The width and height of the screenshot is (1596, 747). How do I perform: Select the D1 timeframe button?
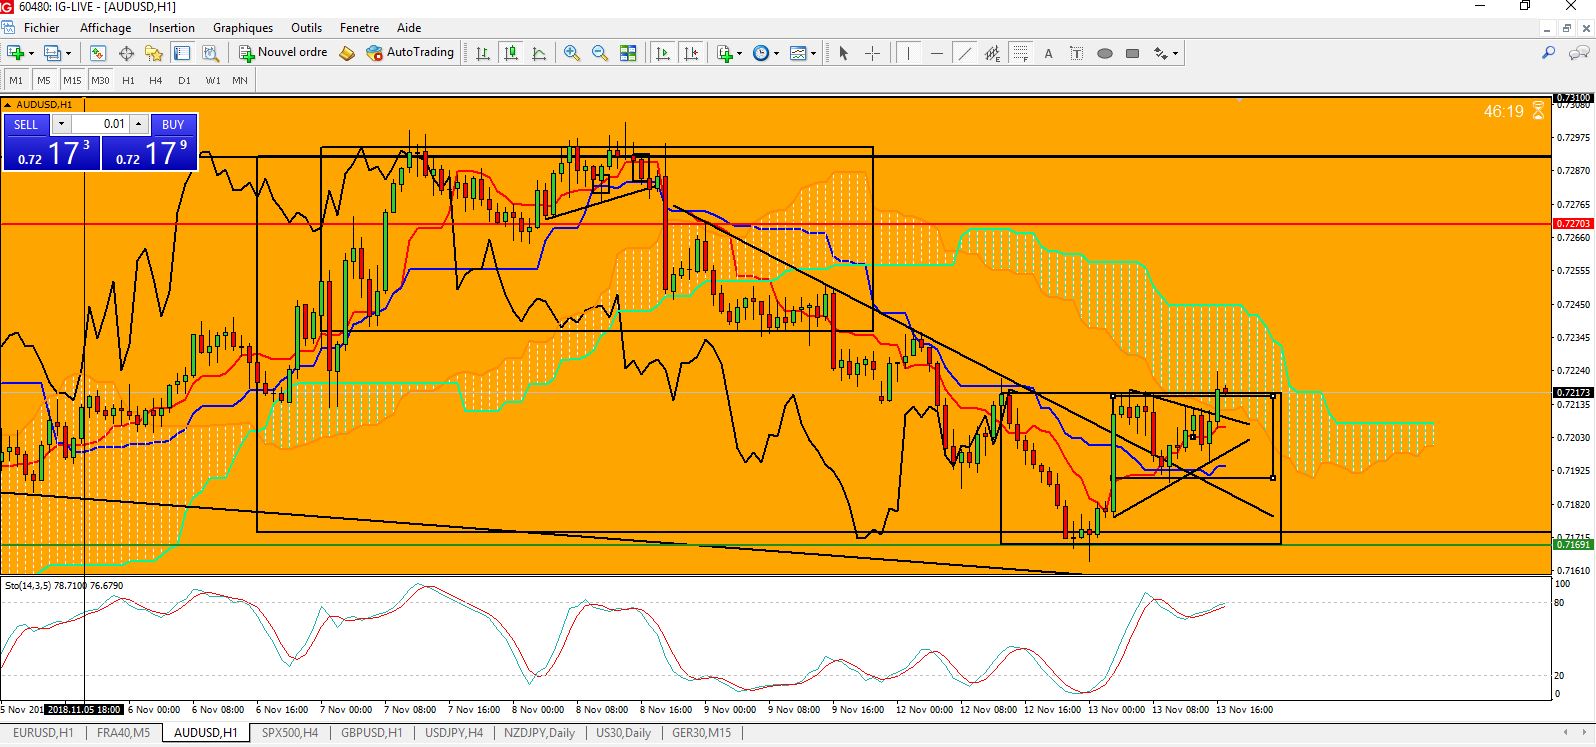coord(184,80)
